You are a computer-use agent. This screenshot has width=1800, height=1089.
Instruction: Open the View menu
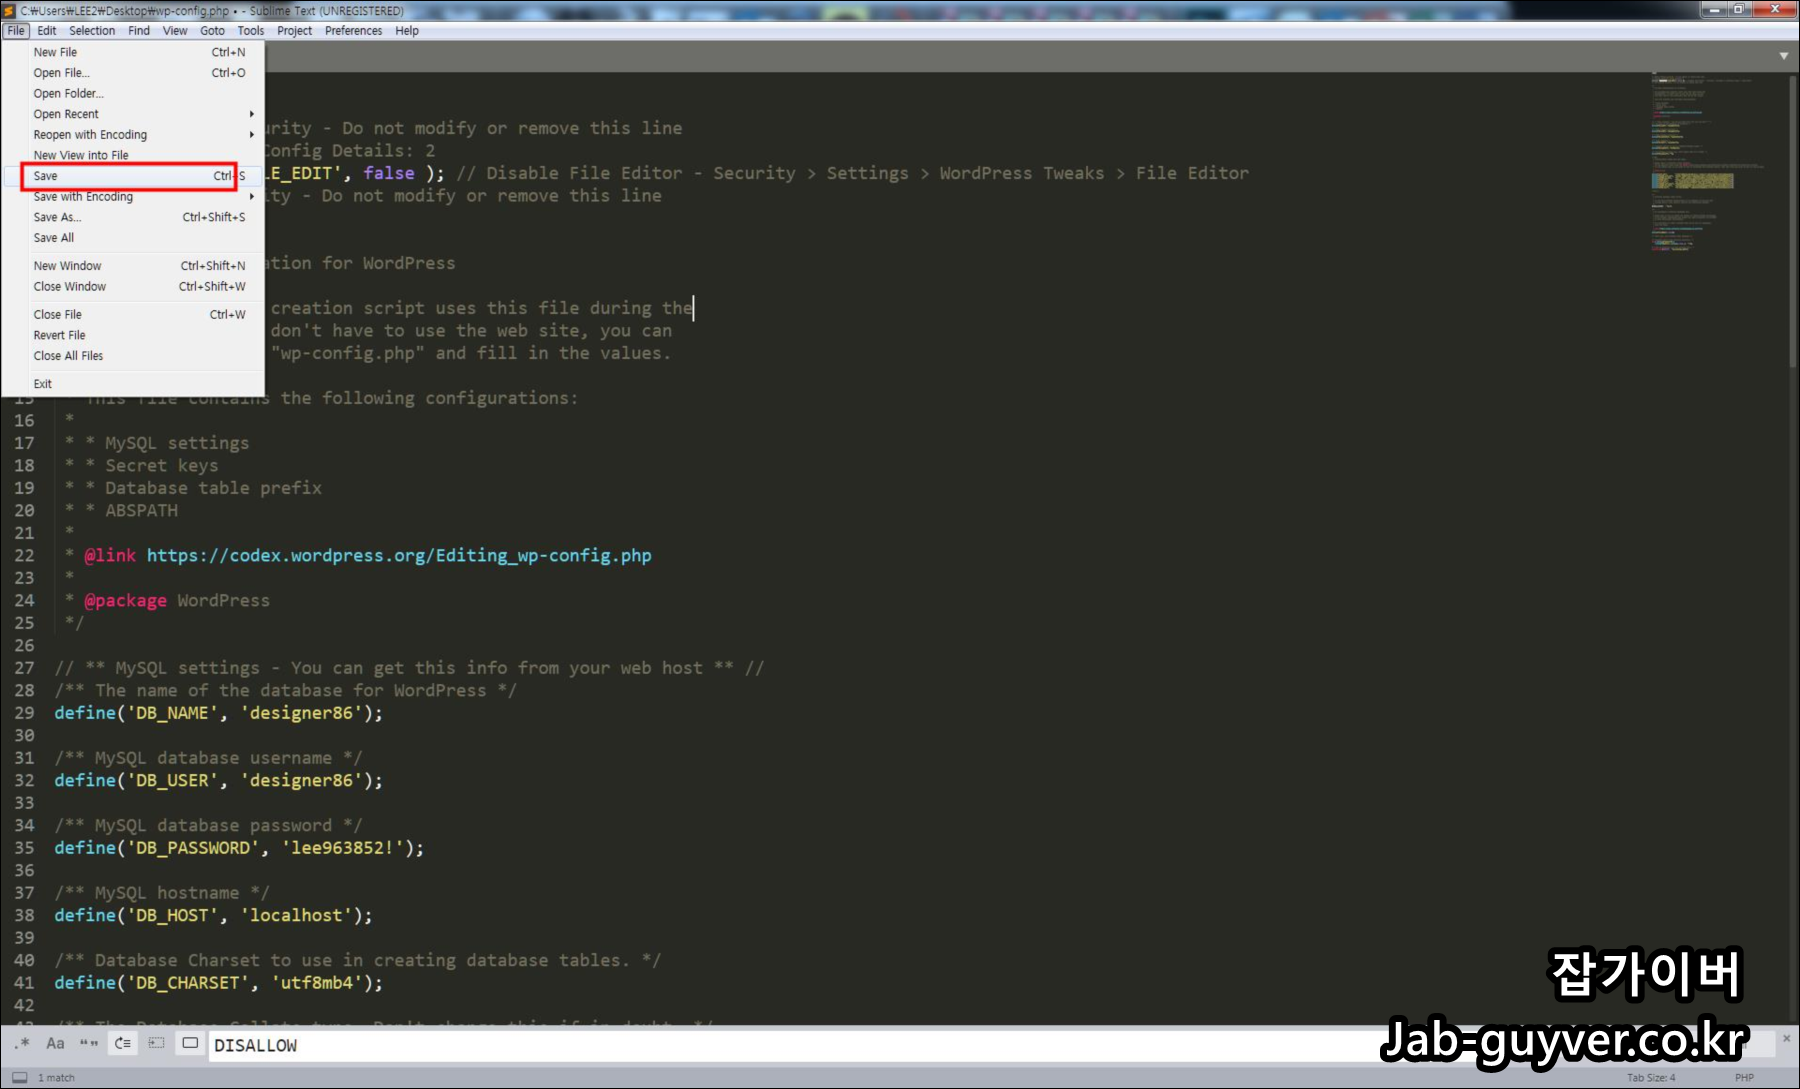[175, 31]
